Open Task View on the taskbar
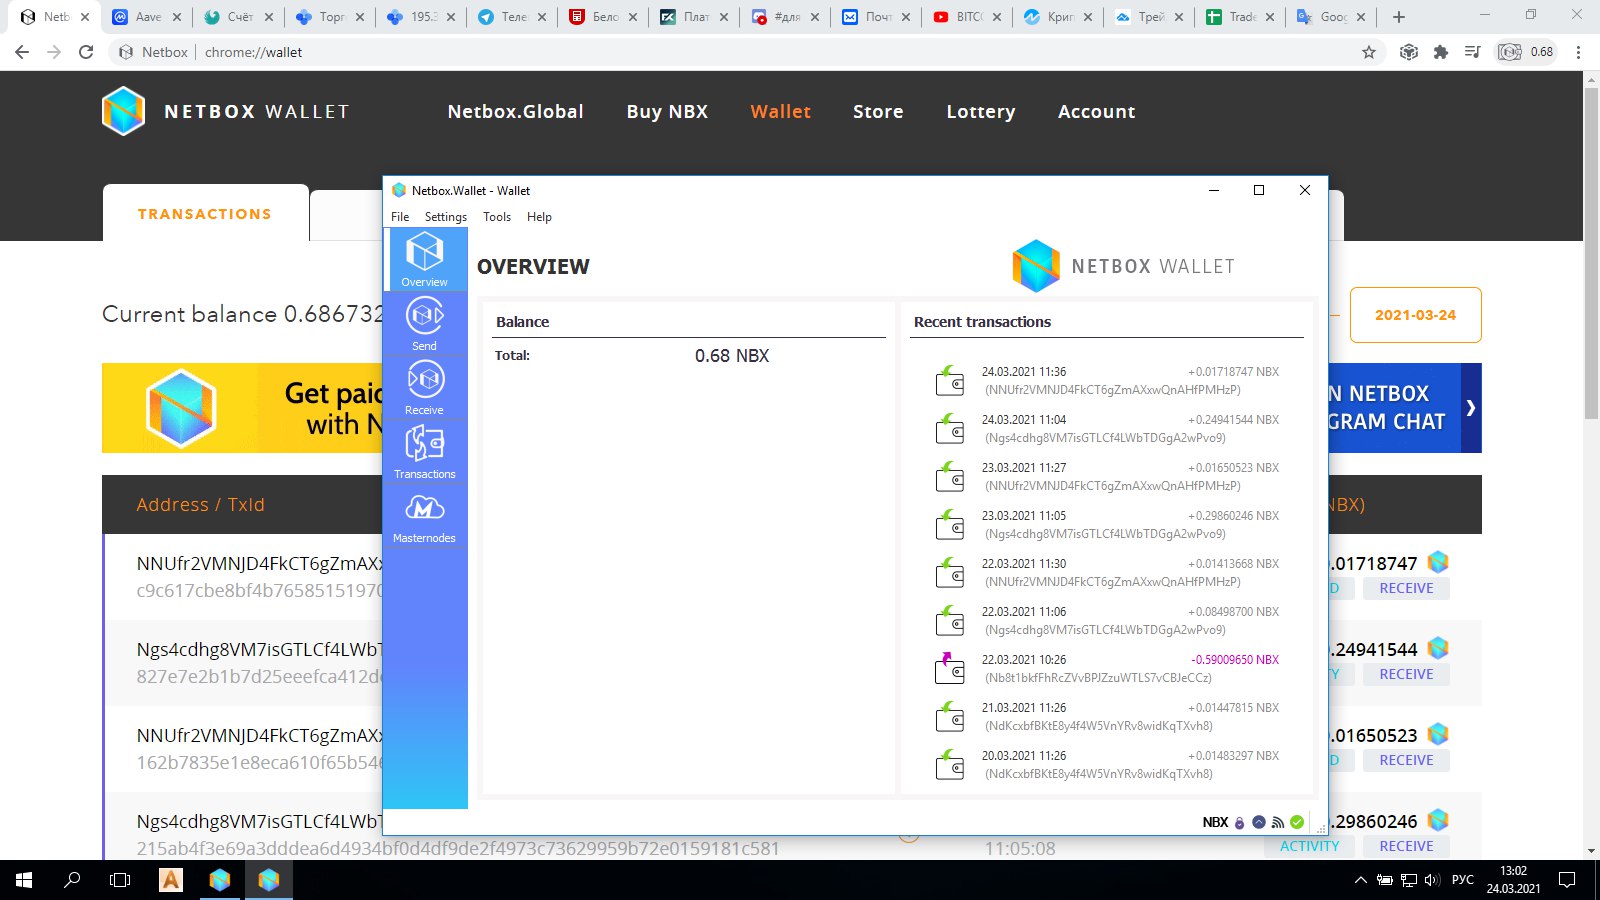 pos(120,880)
